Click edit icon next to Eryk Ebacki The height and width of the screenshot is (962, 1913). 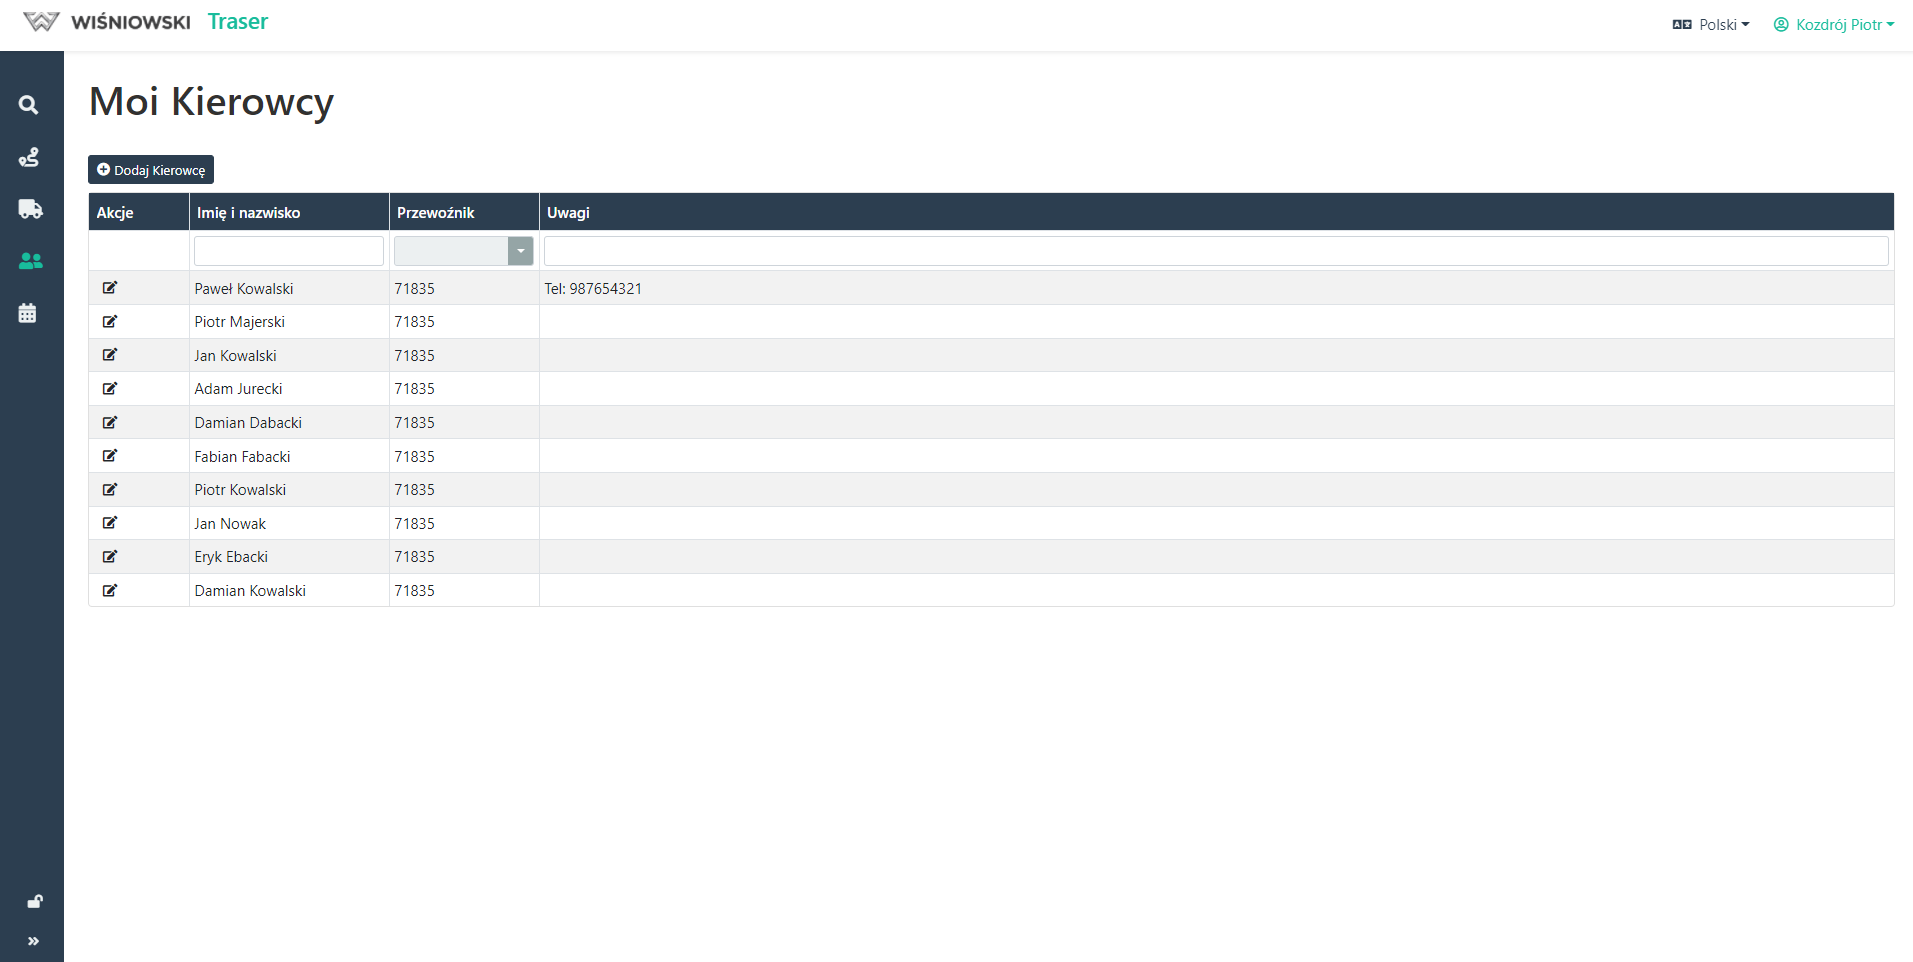tap(110, 557)
